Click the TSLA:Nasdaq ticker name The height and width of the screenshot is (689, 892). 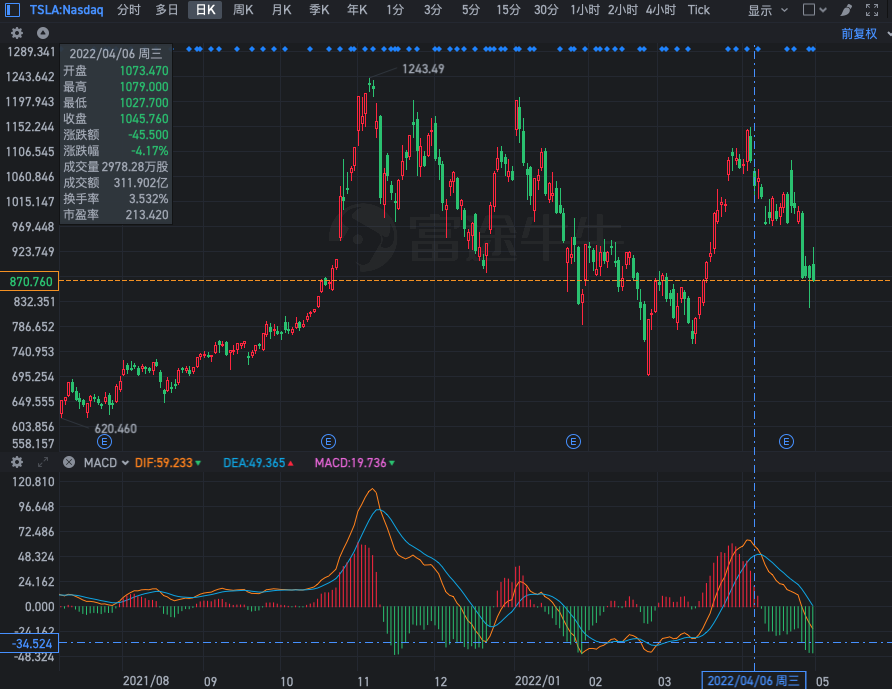click(67, 10)
